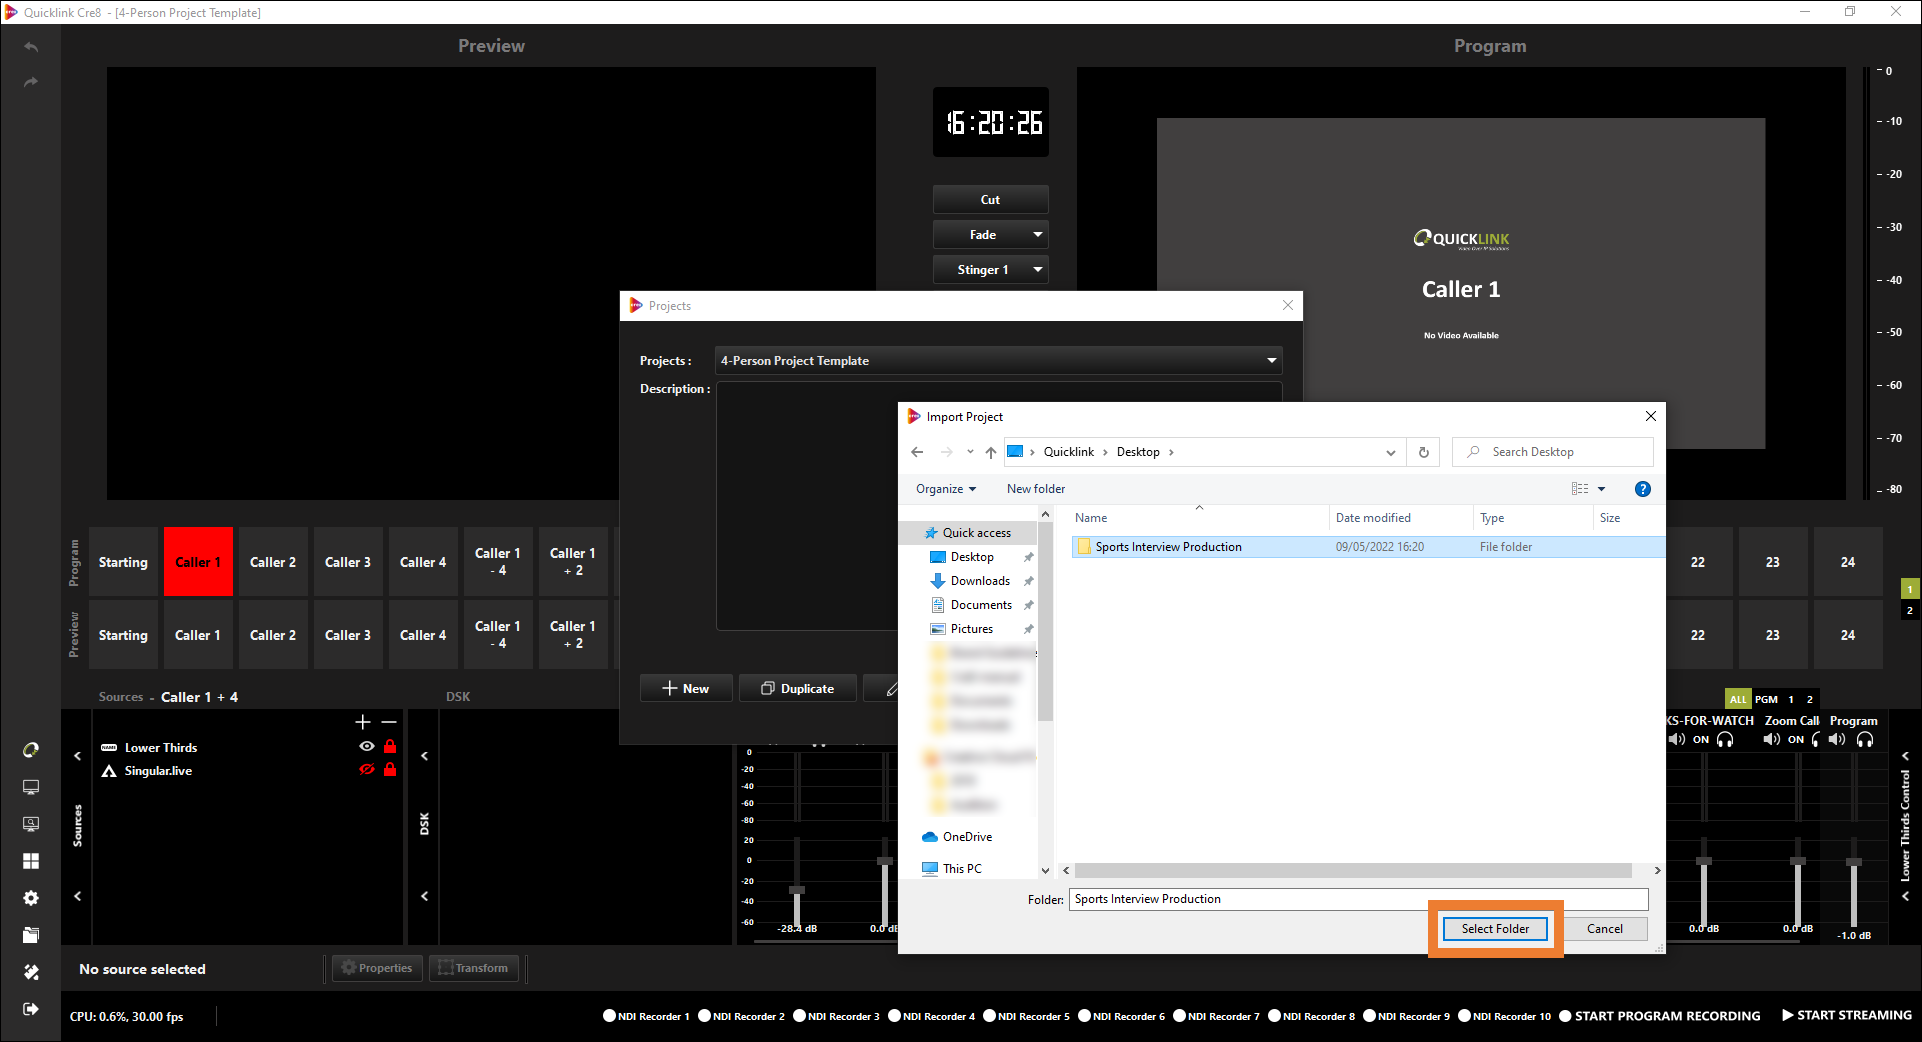Click the KS-FOR-WATCH audio fader handle

(1704, 861)
